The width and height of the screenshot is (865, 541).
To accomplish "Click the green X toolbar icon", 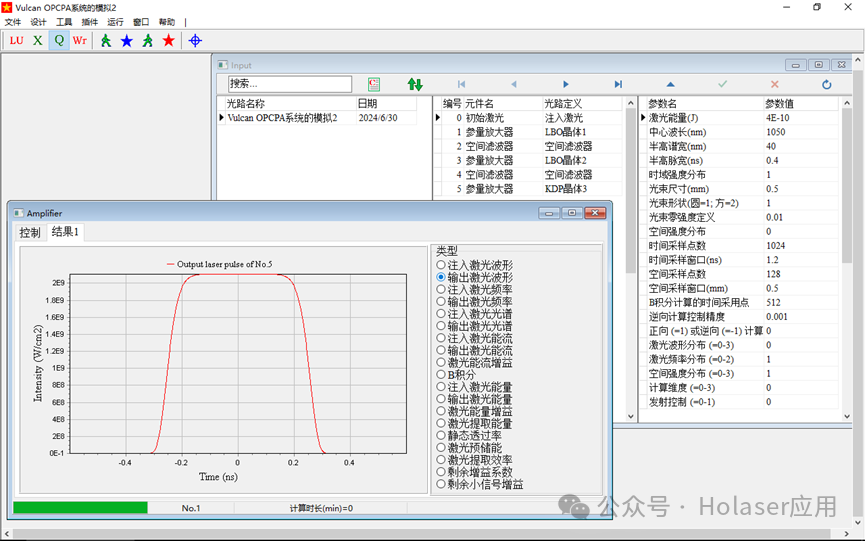I will click(38, 40).
